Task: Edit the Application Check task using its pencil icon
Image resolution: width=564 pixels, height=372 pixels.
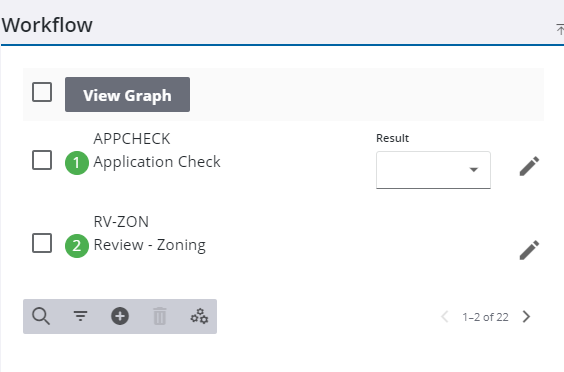Action: point(529,166)
